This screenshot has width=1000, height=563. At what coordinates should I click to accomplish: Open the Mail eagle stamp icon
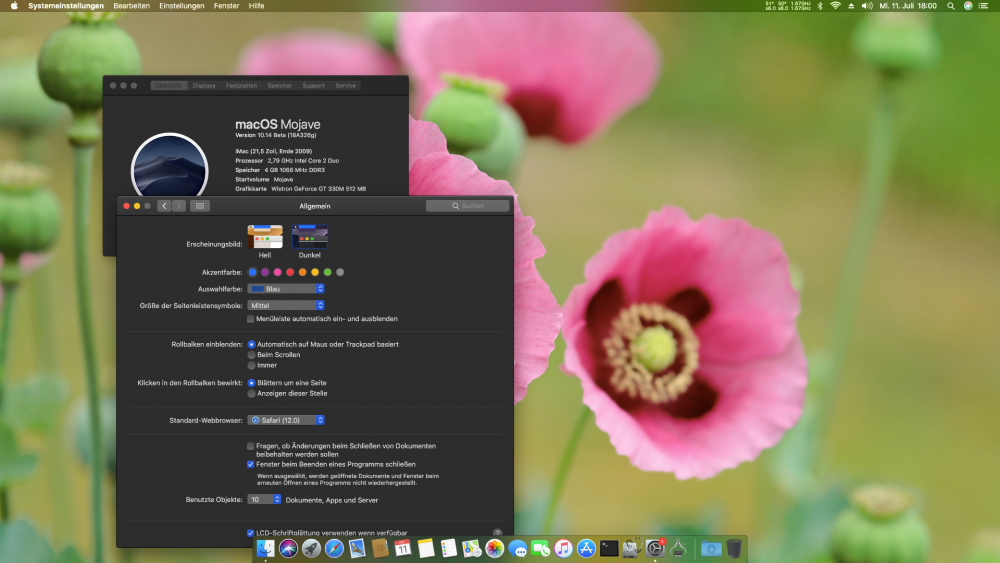point(357,548)
